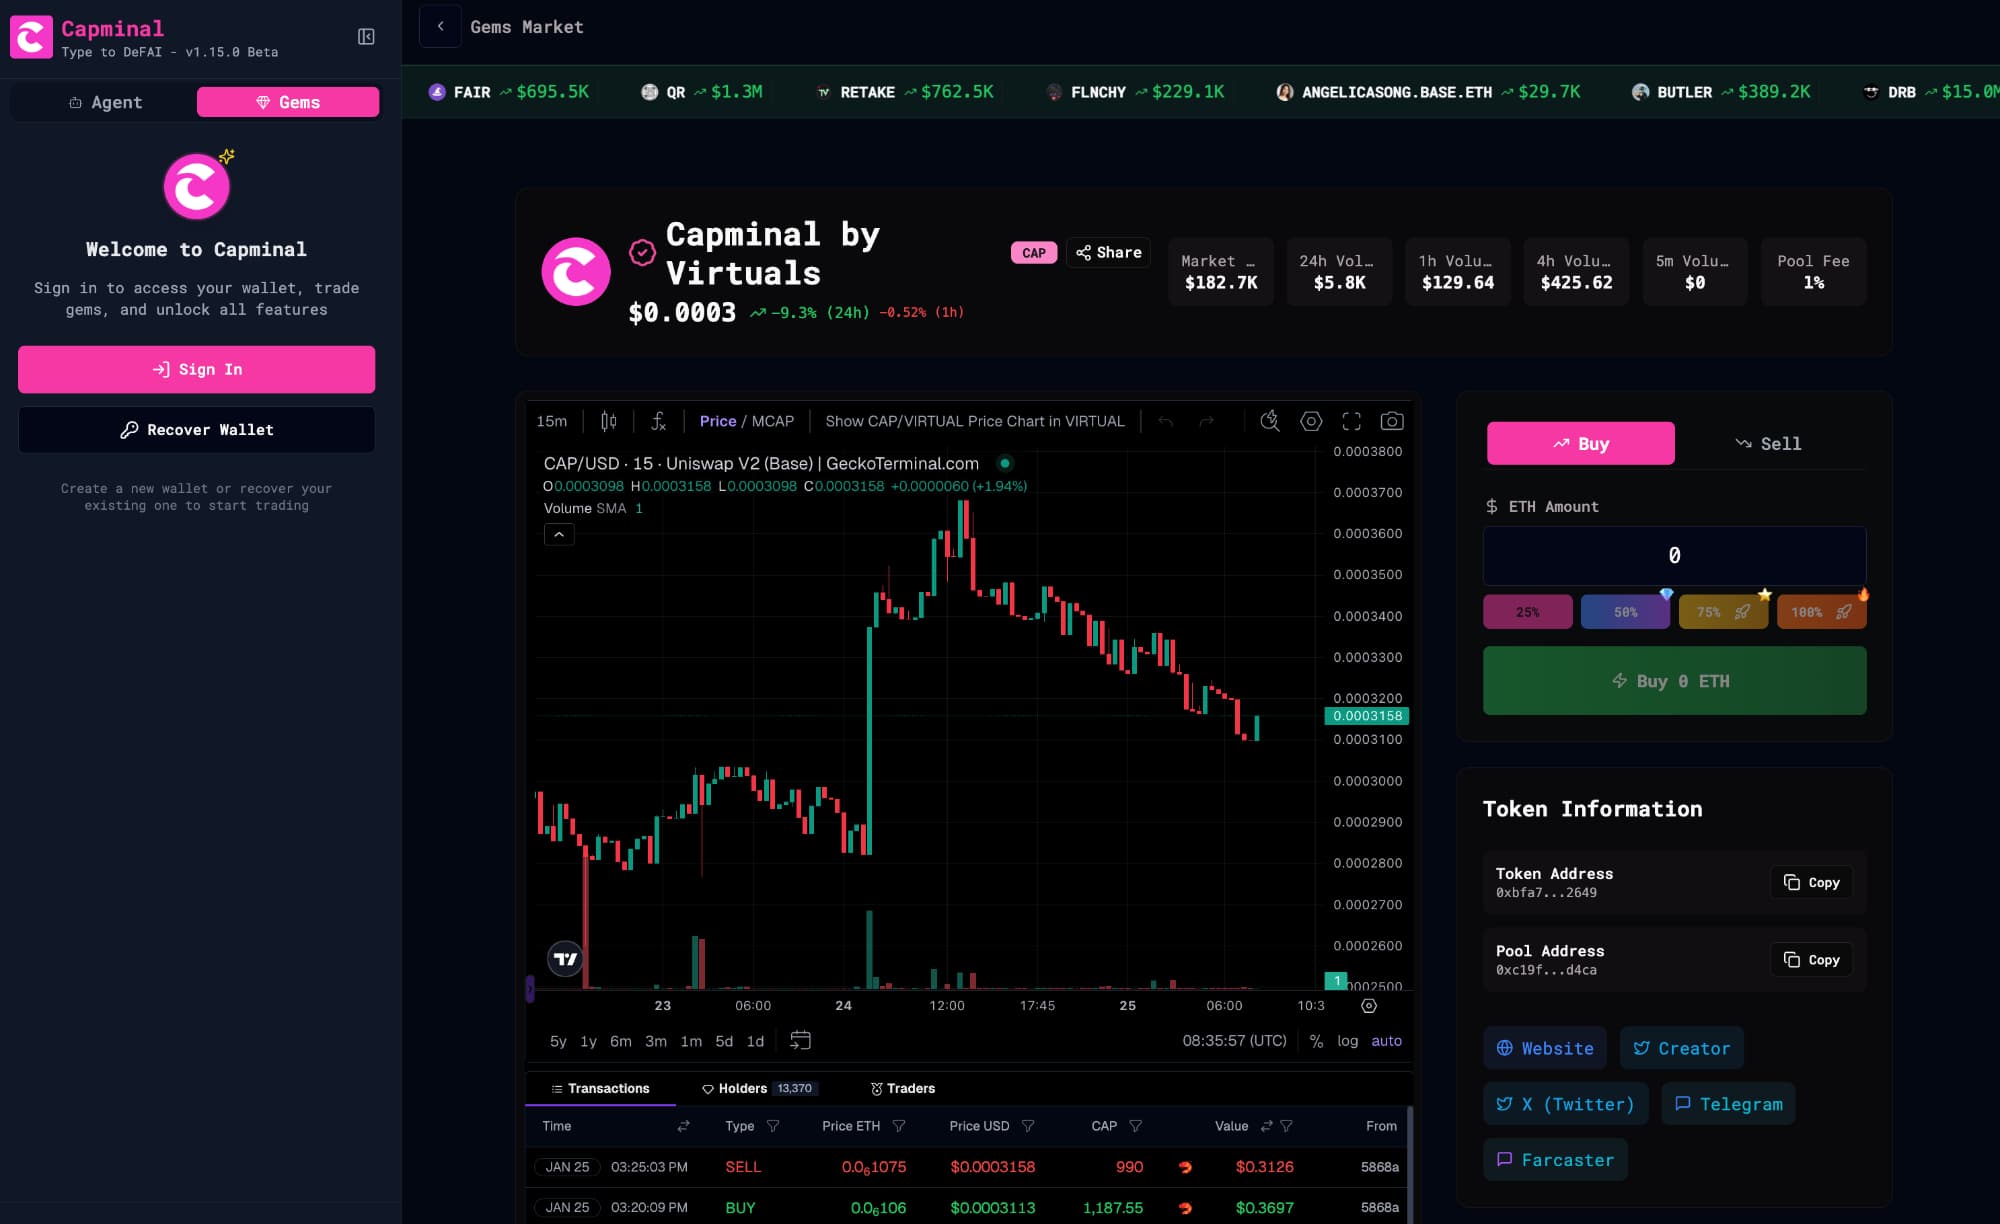
Task: Collapse the chart legend chevron
Action: pyautogui.click(x=559, y=535)
